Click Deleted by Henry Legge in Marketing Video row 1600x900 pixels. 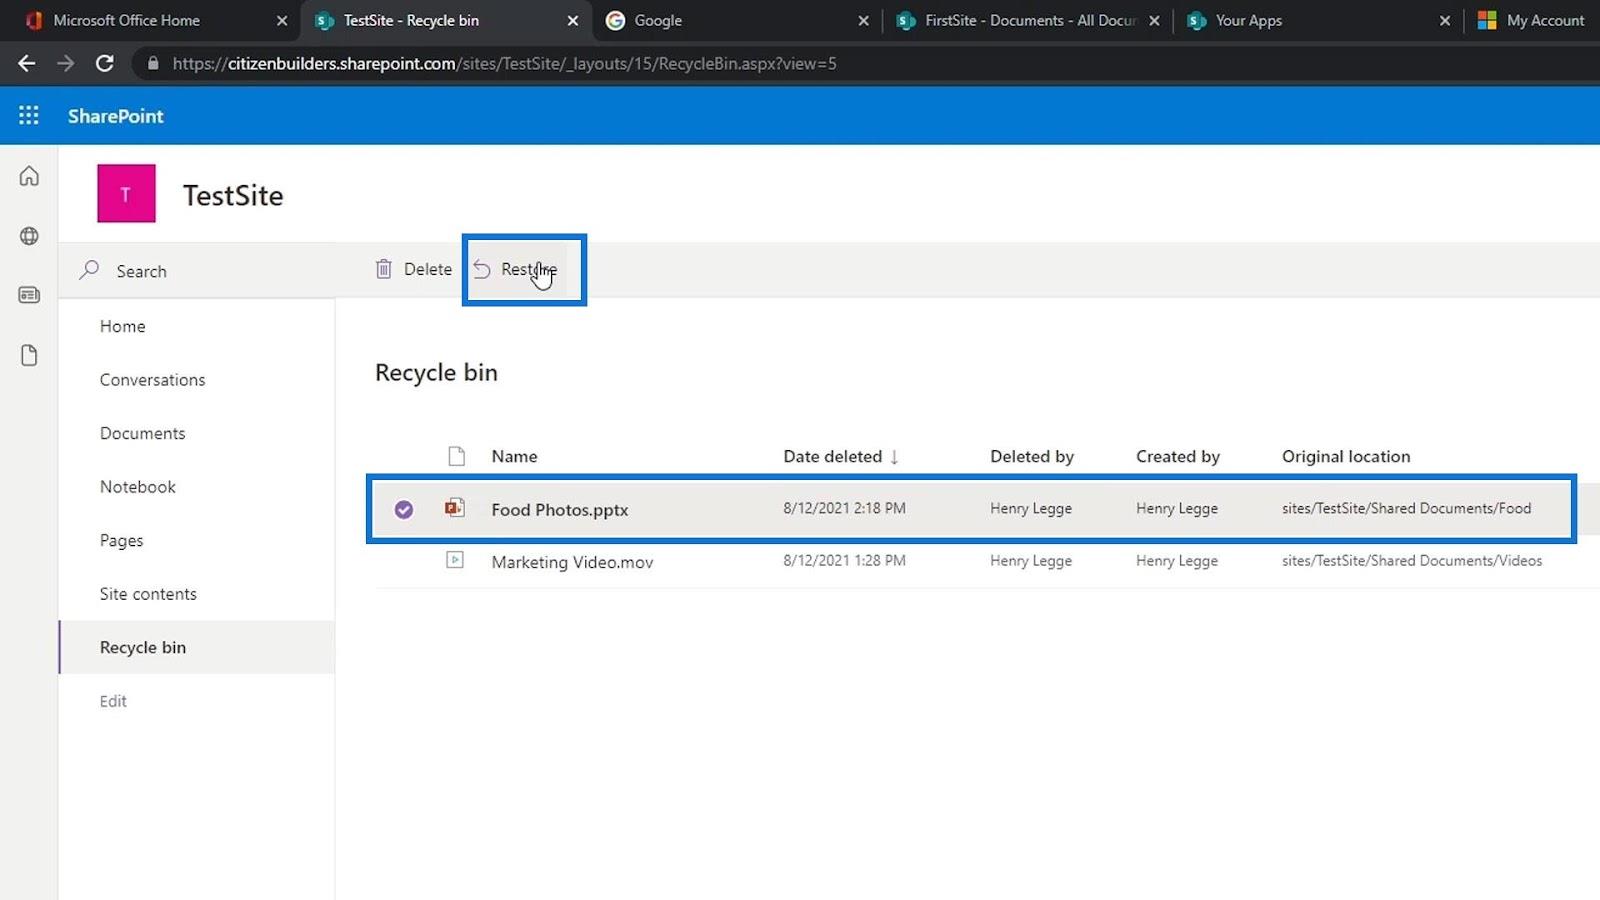(x=1031, y=560)
